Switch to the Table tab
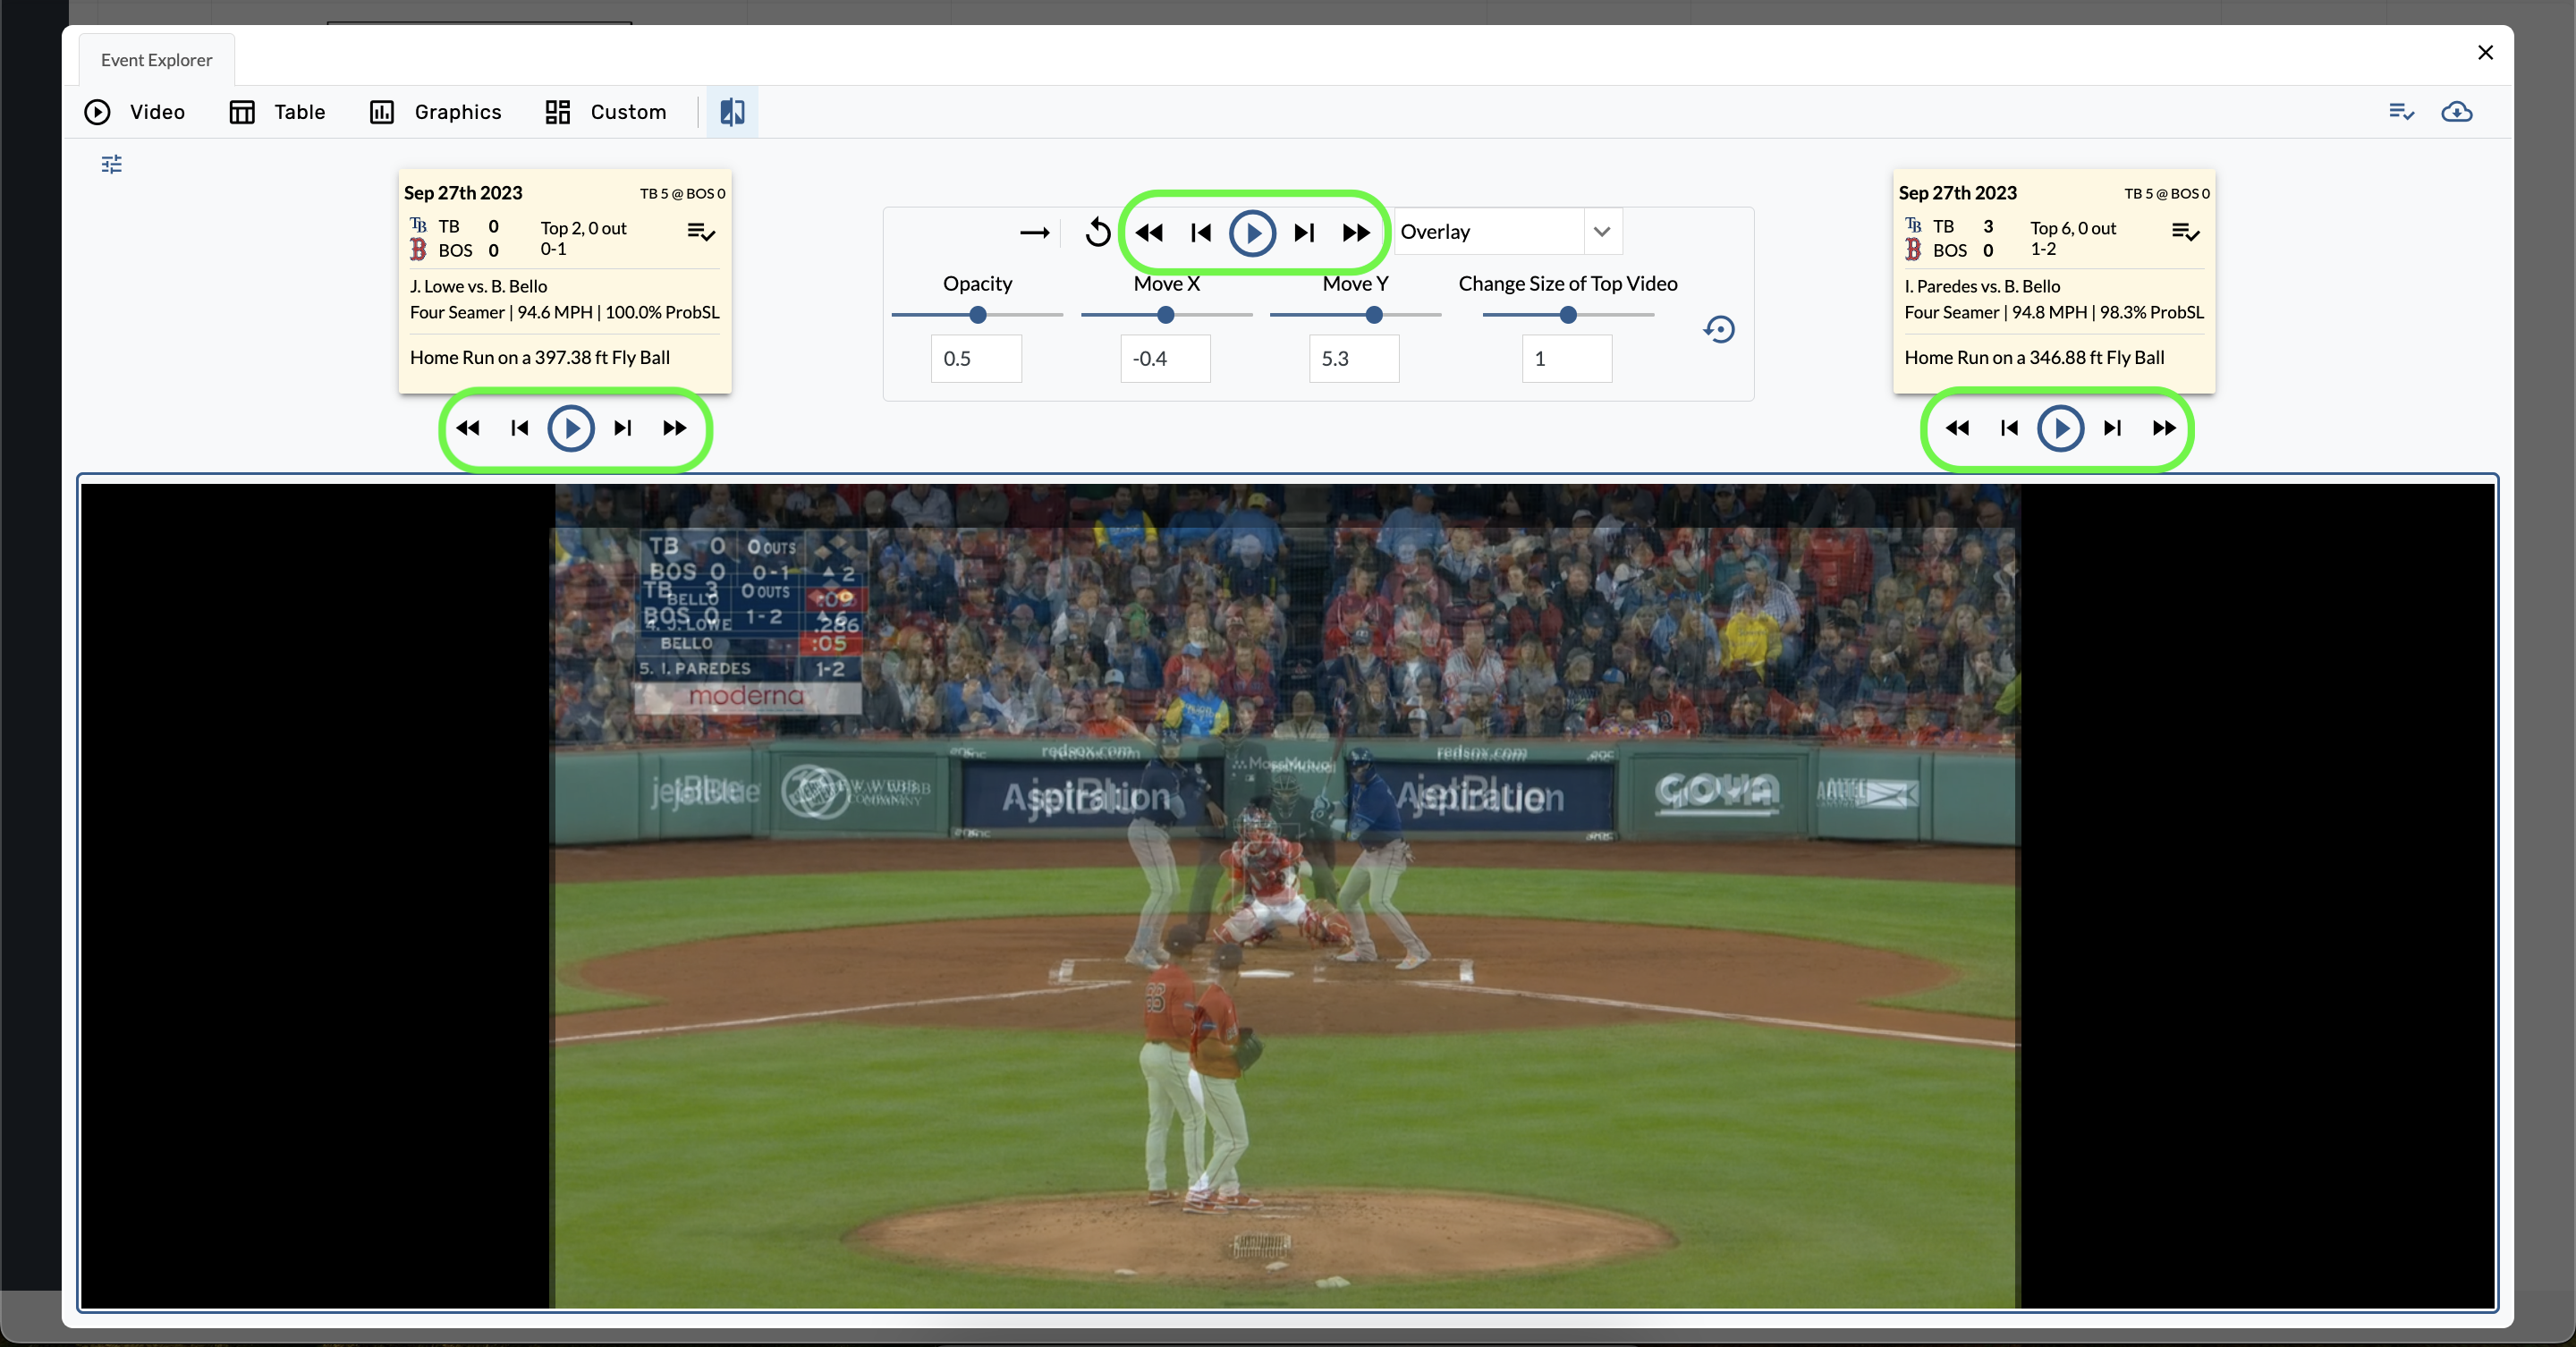2576x1347 pixels. pyautogui.click(x=277, y=112)
